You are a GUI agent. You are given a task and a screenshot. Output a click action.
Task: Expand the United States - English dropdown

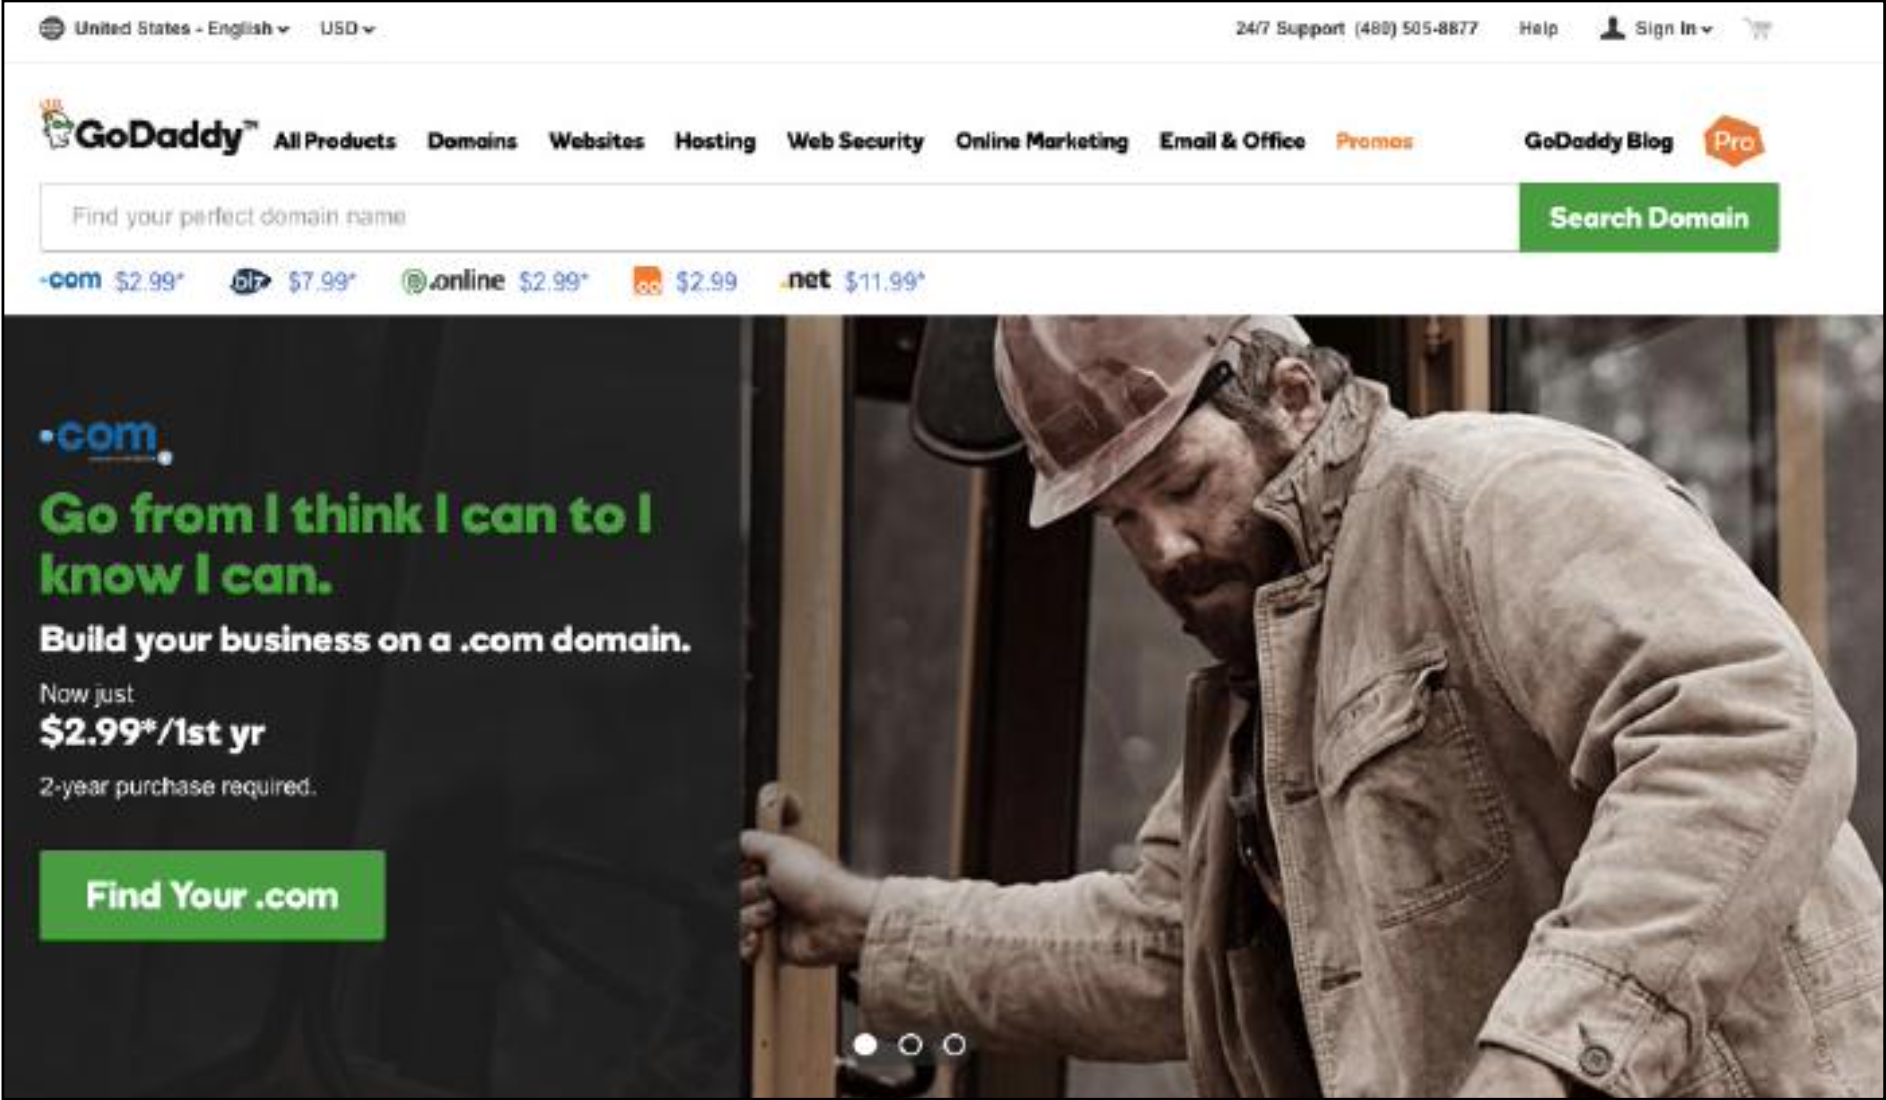tap(181, 28)
